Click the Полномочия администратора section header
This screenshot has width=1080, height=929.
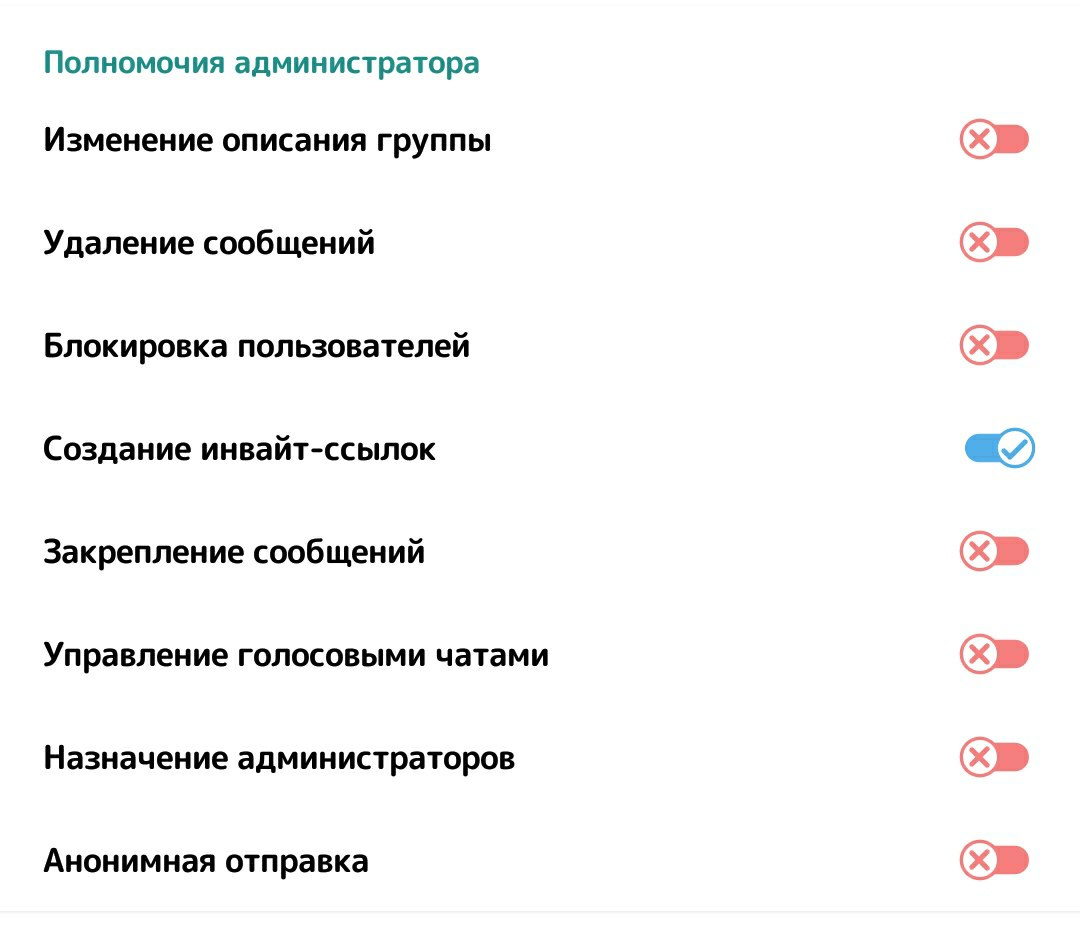(261, 64)
